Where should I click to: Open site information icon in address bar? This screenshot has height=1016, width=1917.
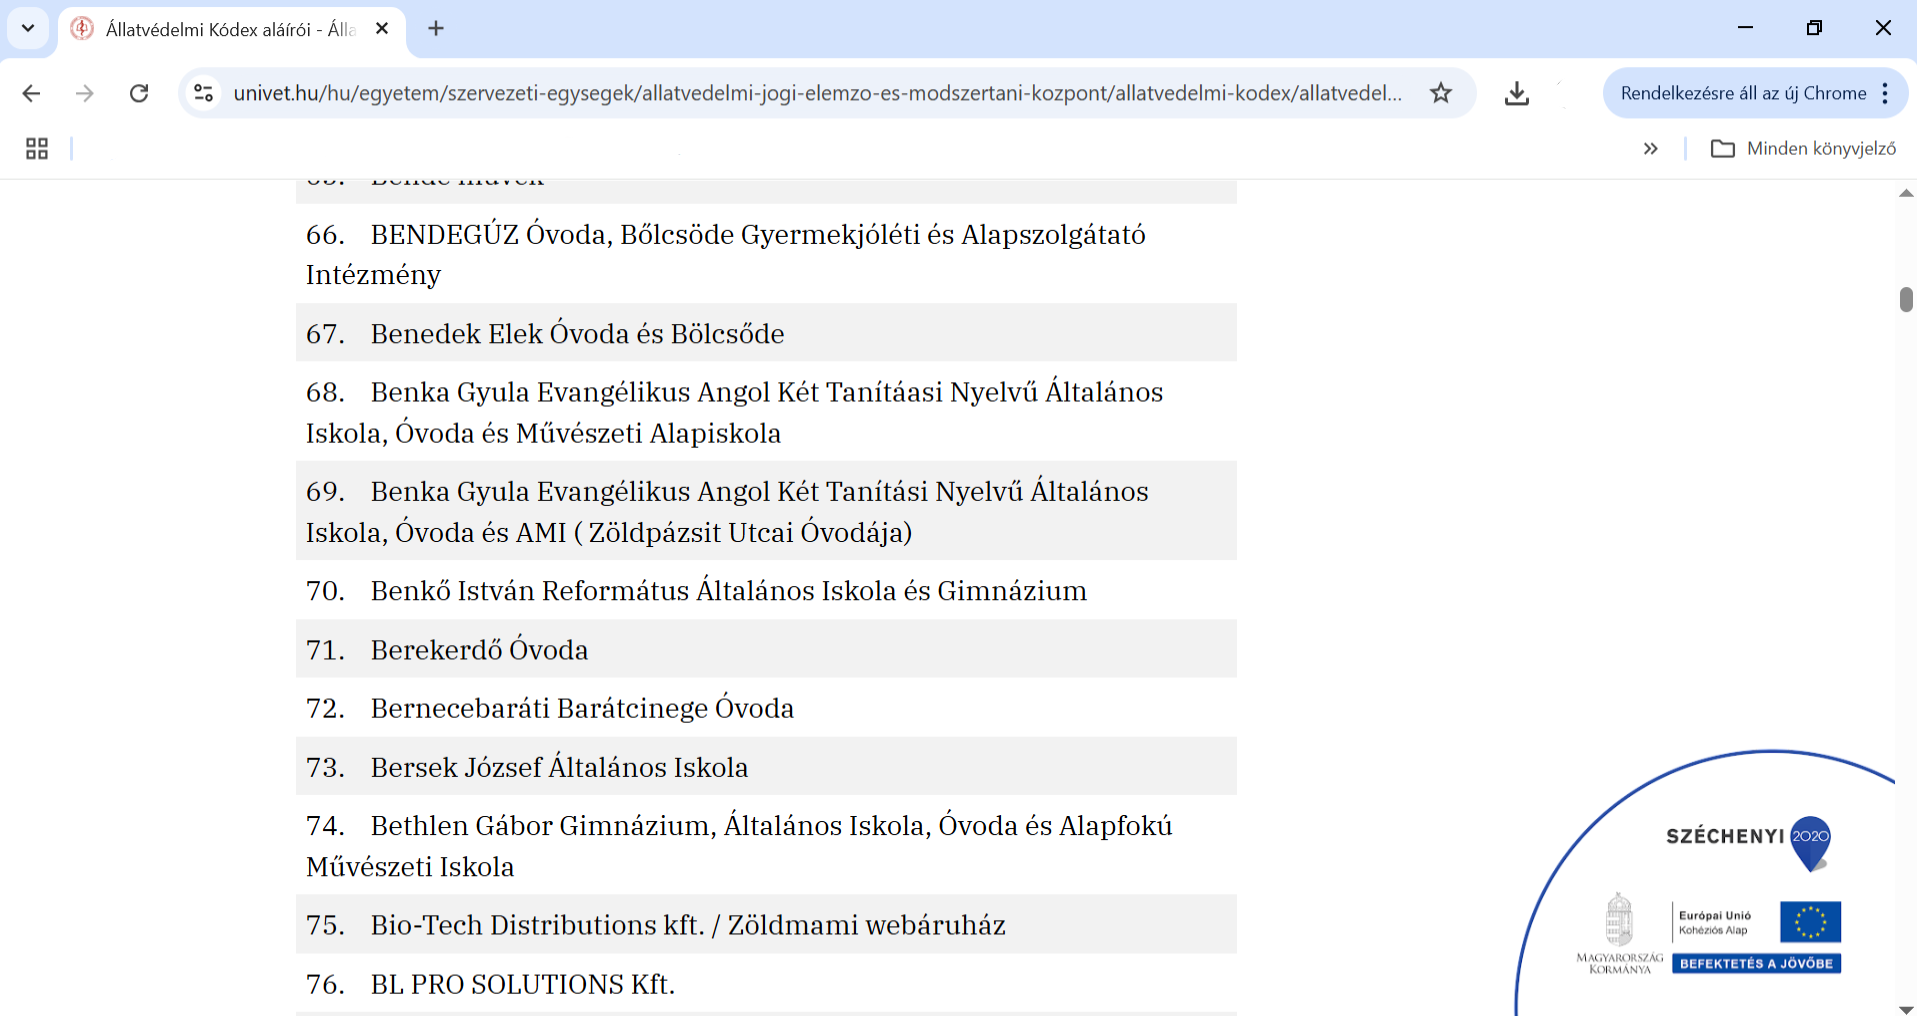204,93
